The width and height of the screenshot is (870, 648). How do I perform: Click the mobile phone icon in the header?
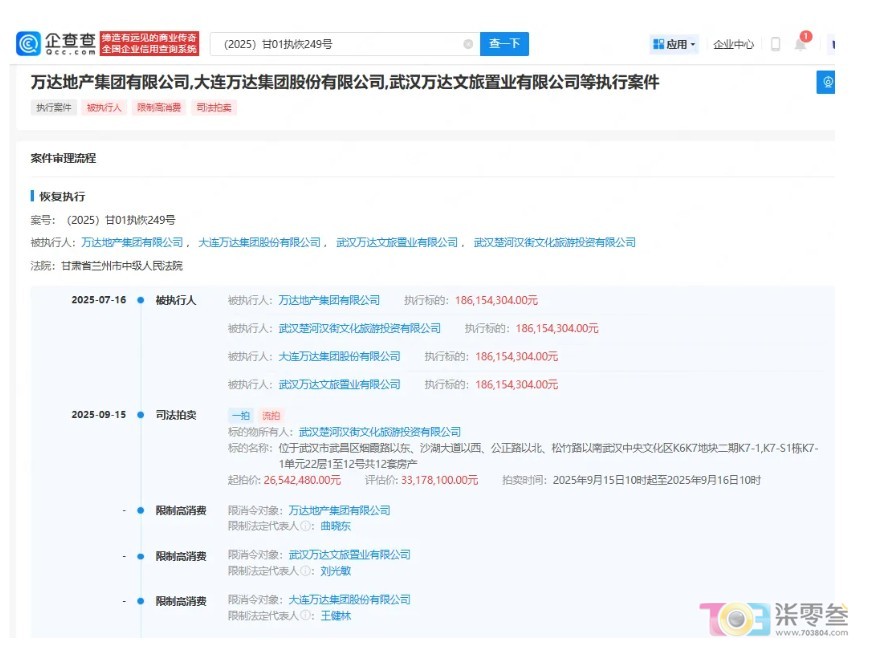(x=775, y=44)
